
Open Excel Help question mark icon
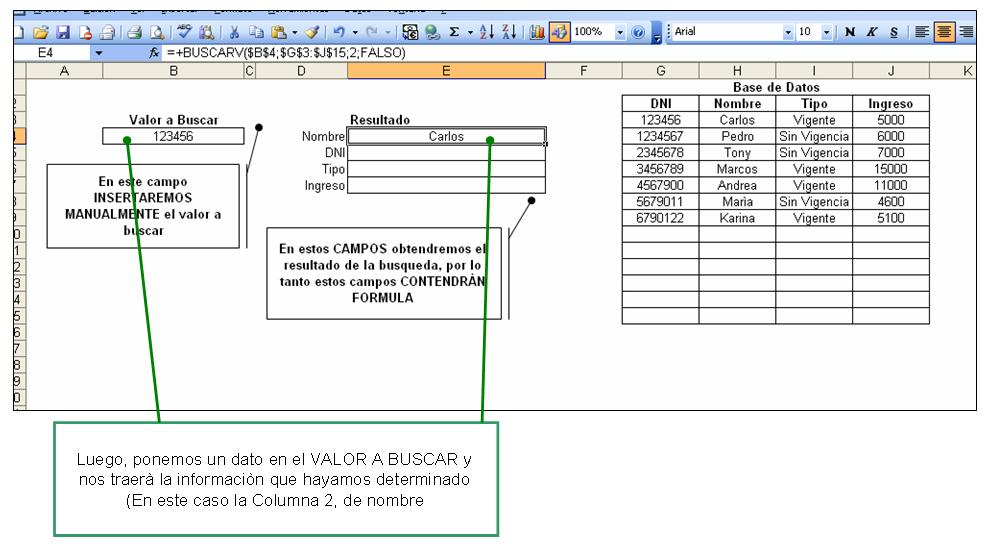coord(638,32)
